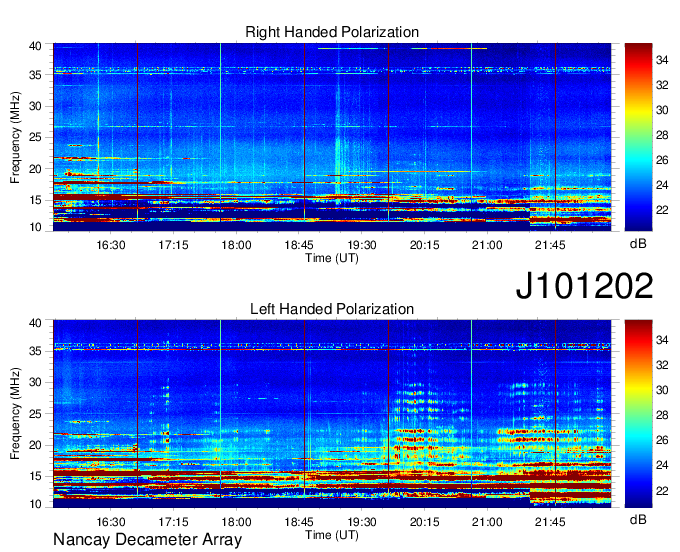
Task: Click the 18:45 tick label under the top plot
Action: coord(299,245)
